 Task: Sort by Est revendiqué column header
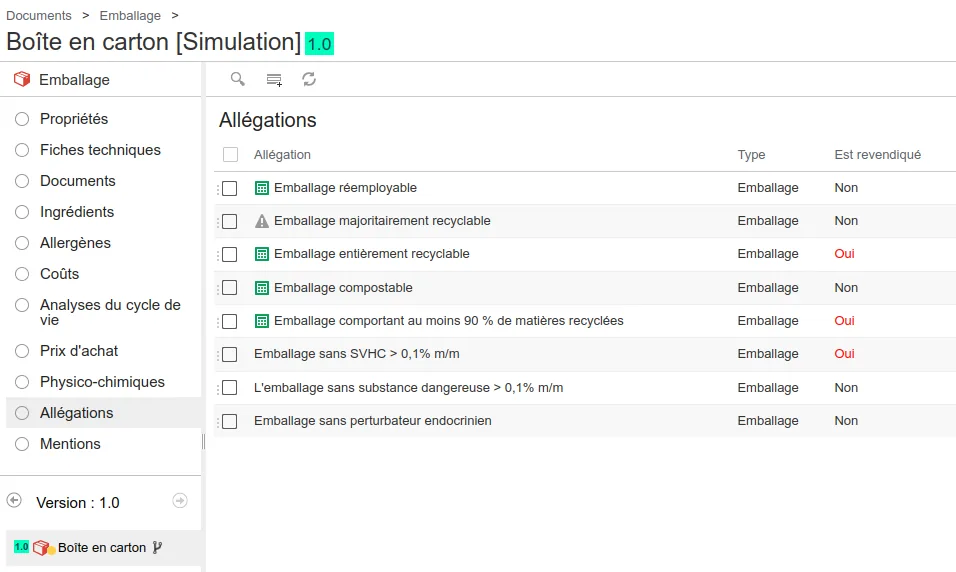pos(877,155)
